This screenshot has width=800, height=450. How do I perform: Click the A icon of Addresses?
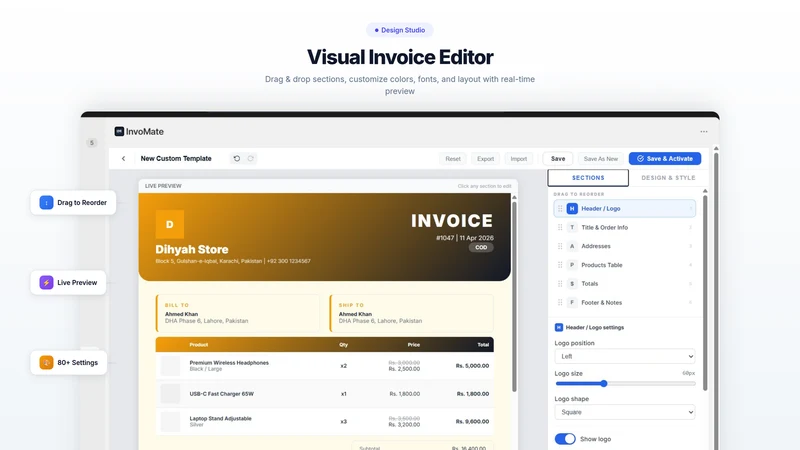572,246
